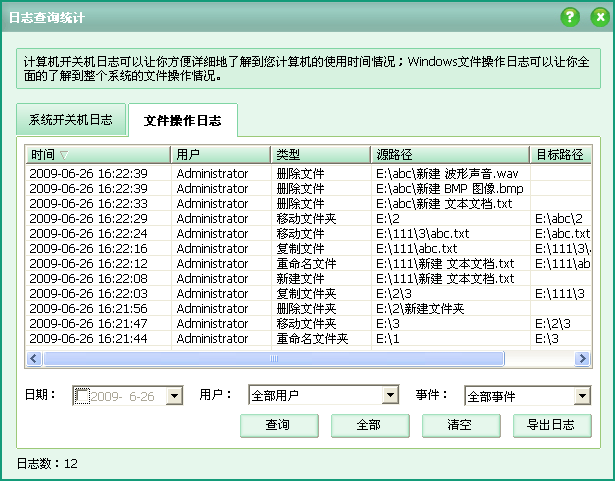
Task: Select the 重命名文件 row at 16:22:12
Action: click(x=300, y=263)
